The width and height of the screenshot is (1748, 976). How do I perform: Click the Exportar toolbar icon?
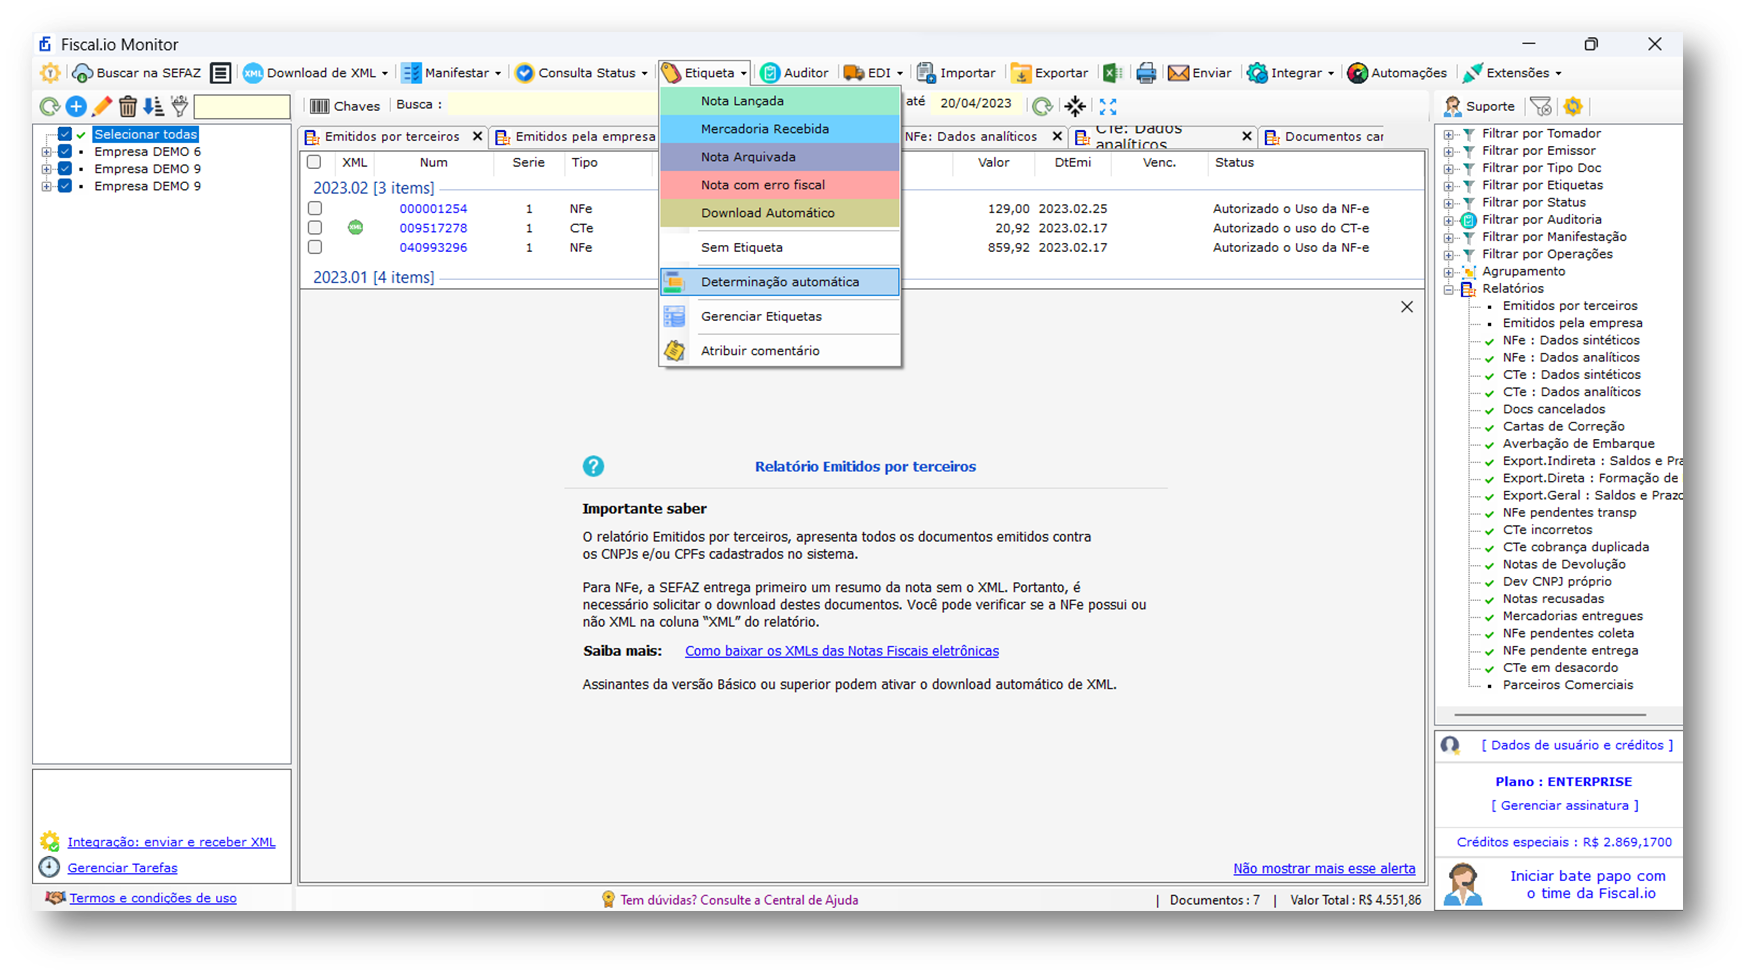[1021, 73]
